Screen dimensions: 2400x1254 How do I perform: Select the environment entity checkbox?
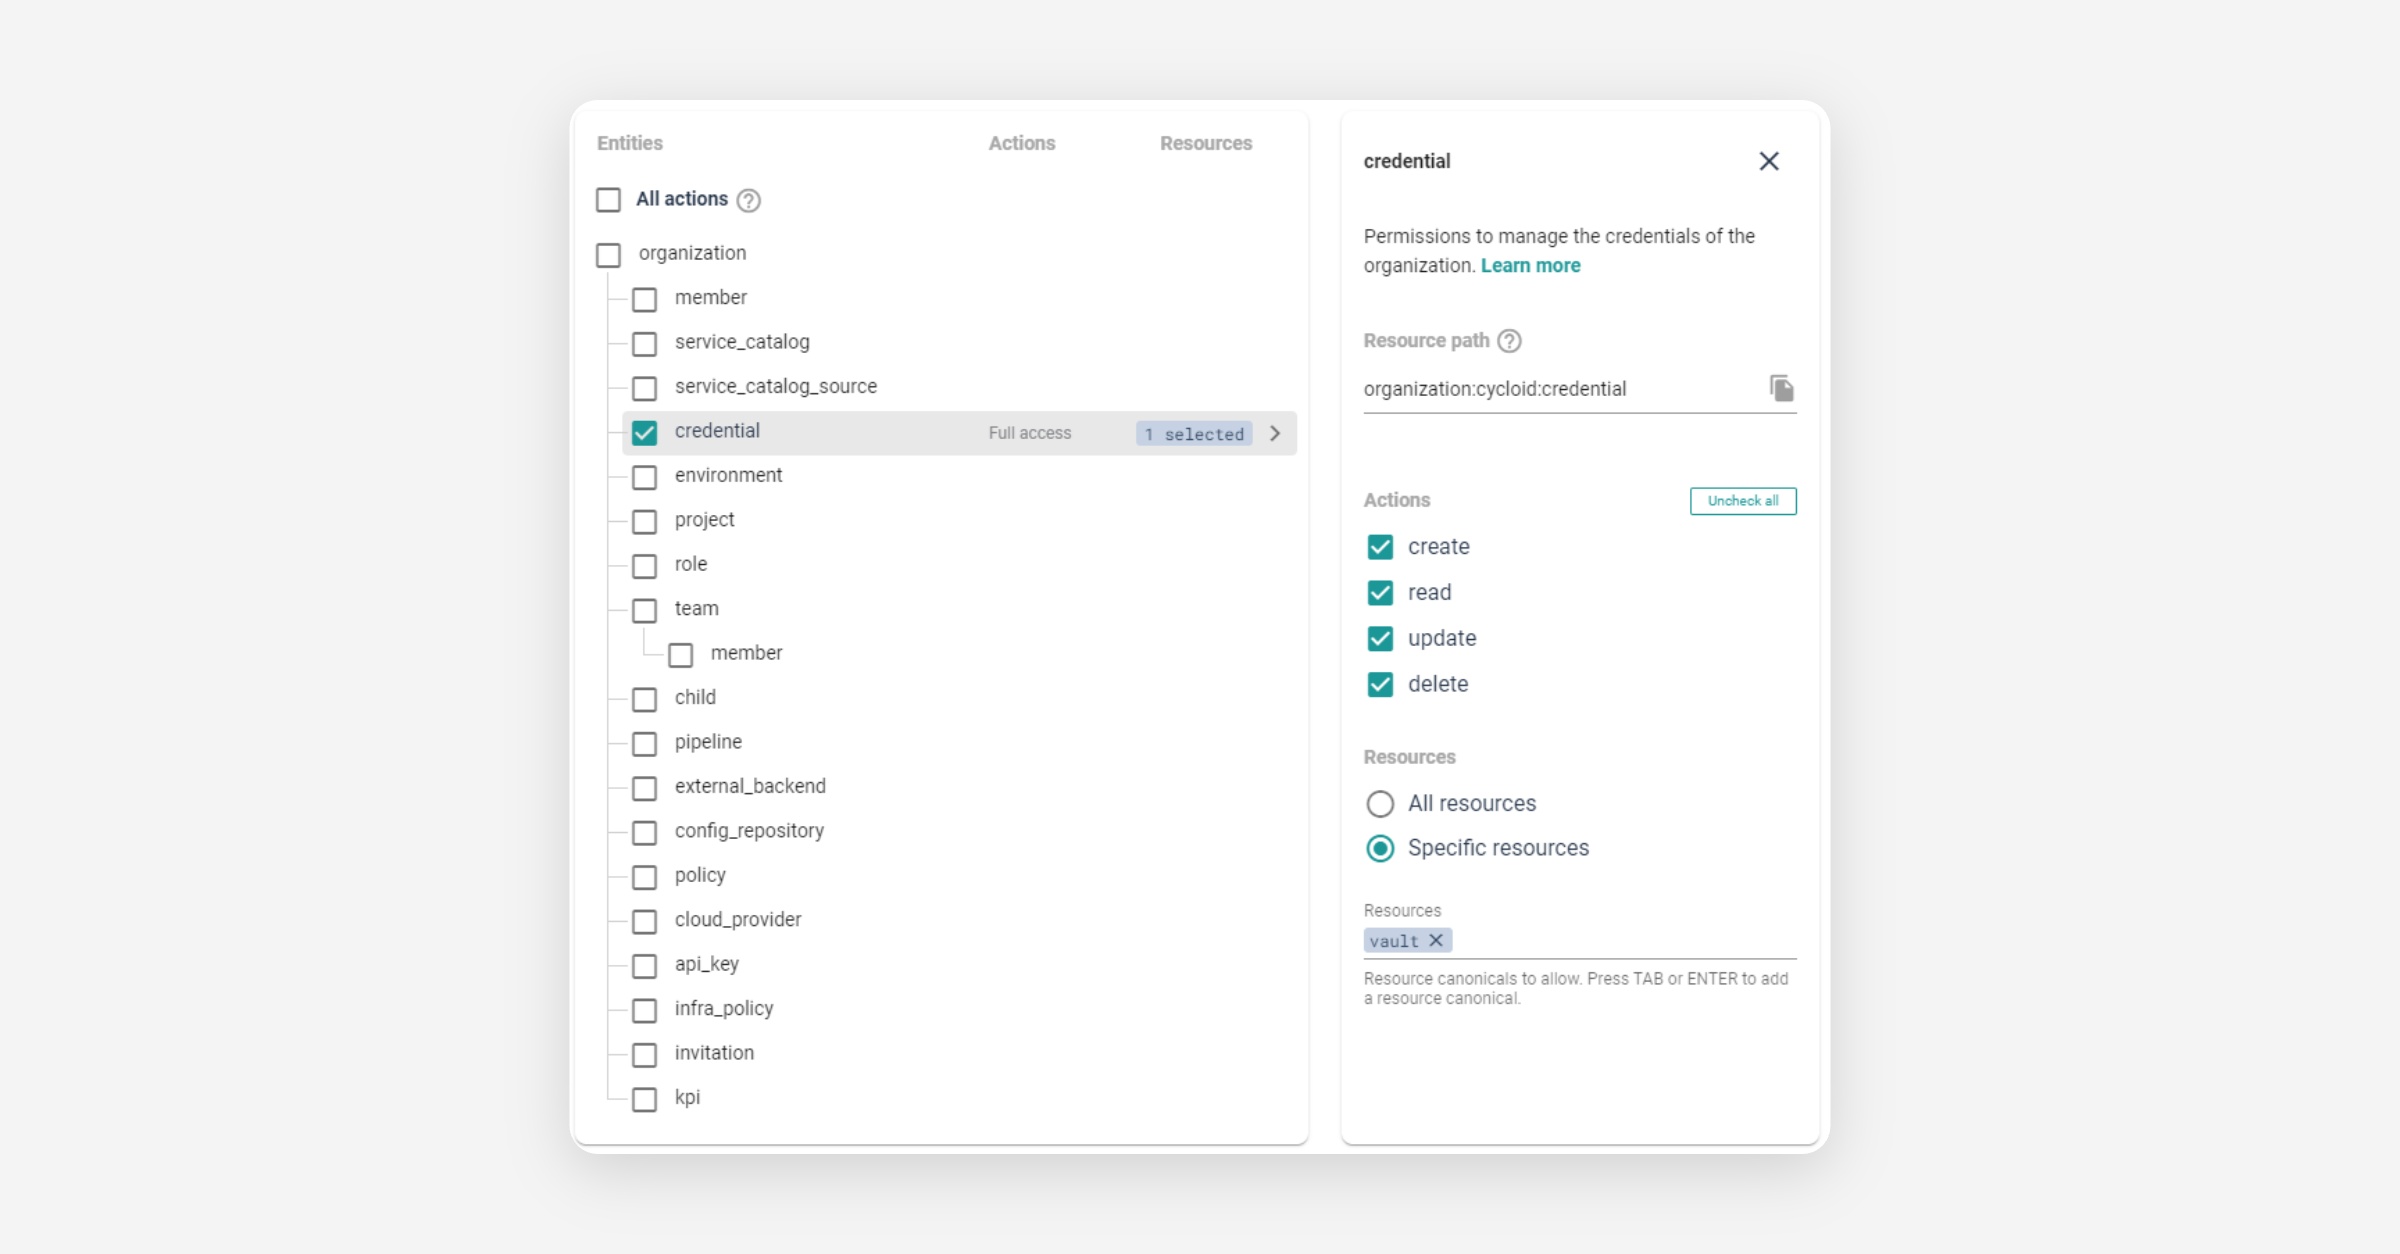click(644, 477)
